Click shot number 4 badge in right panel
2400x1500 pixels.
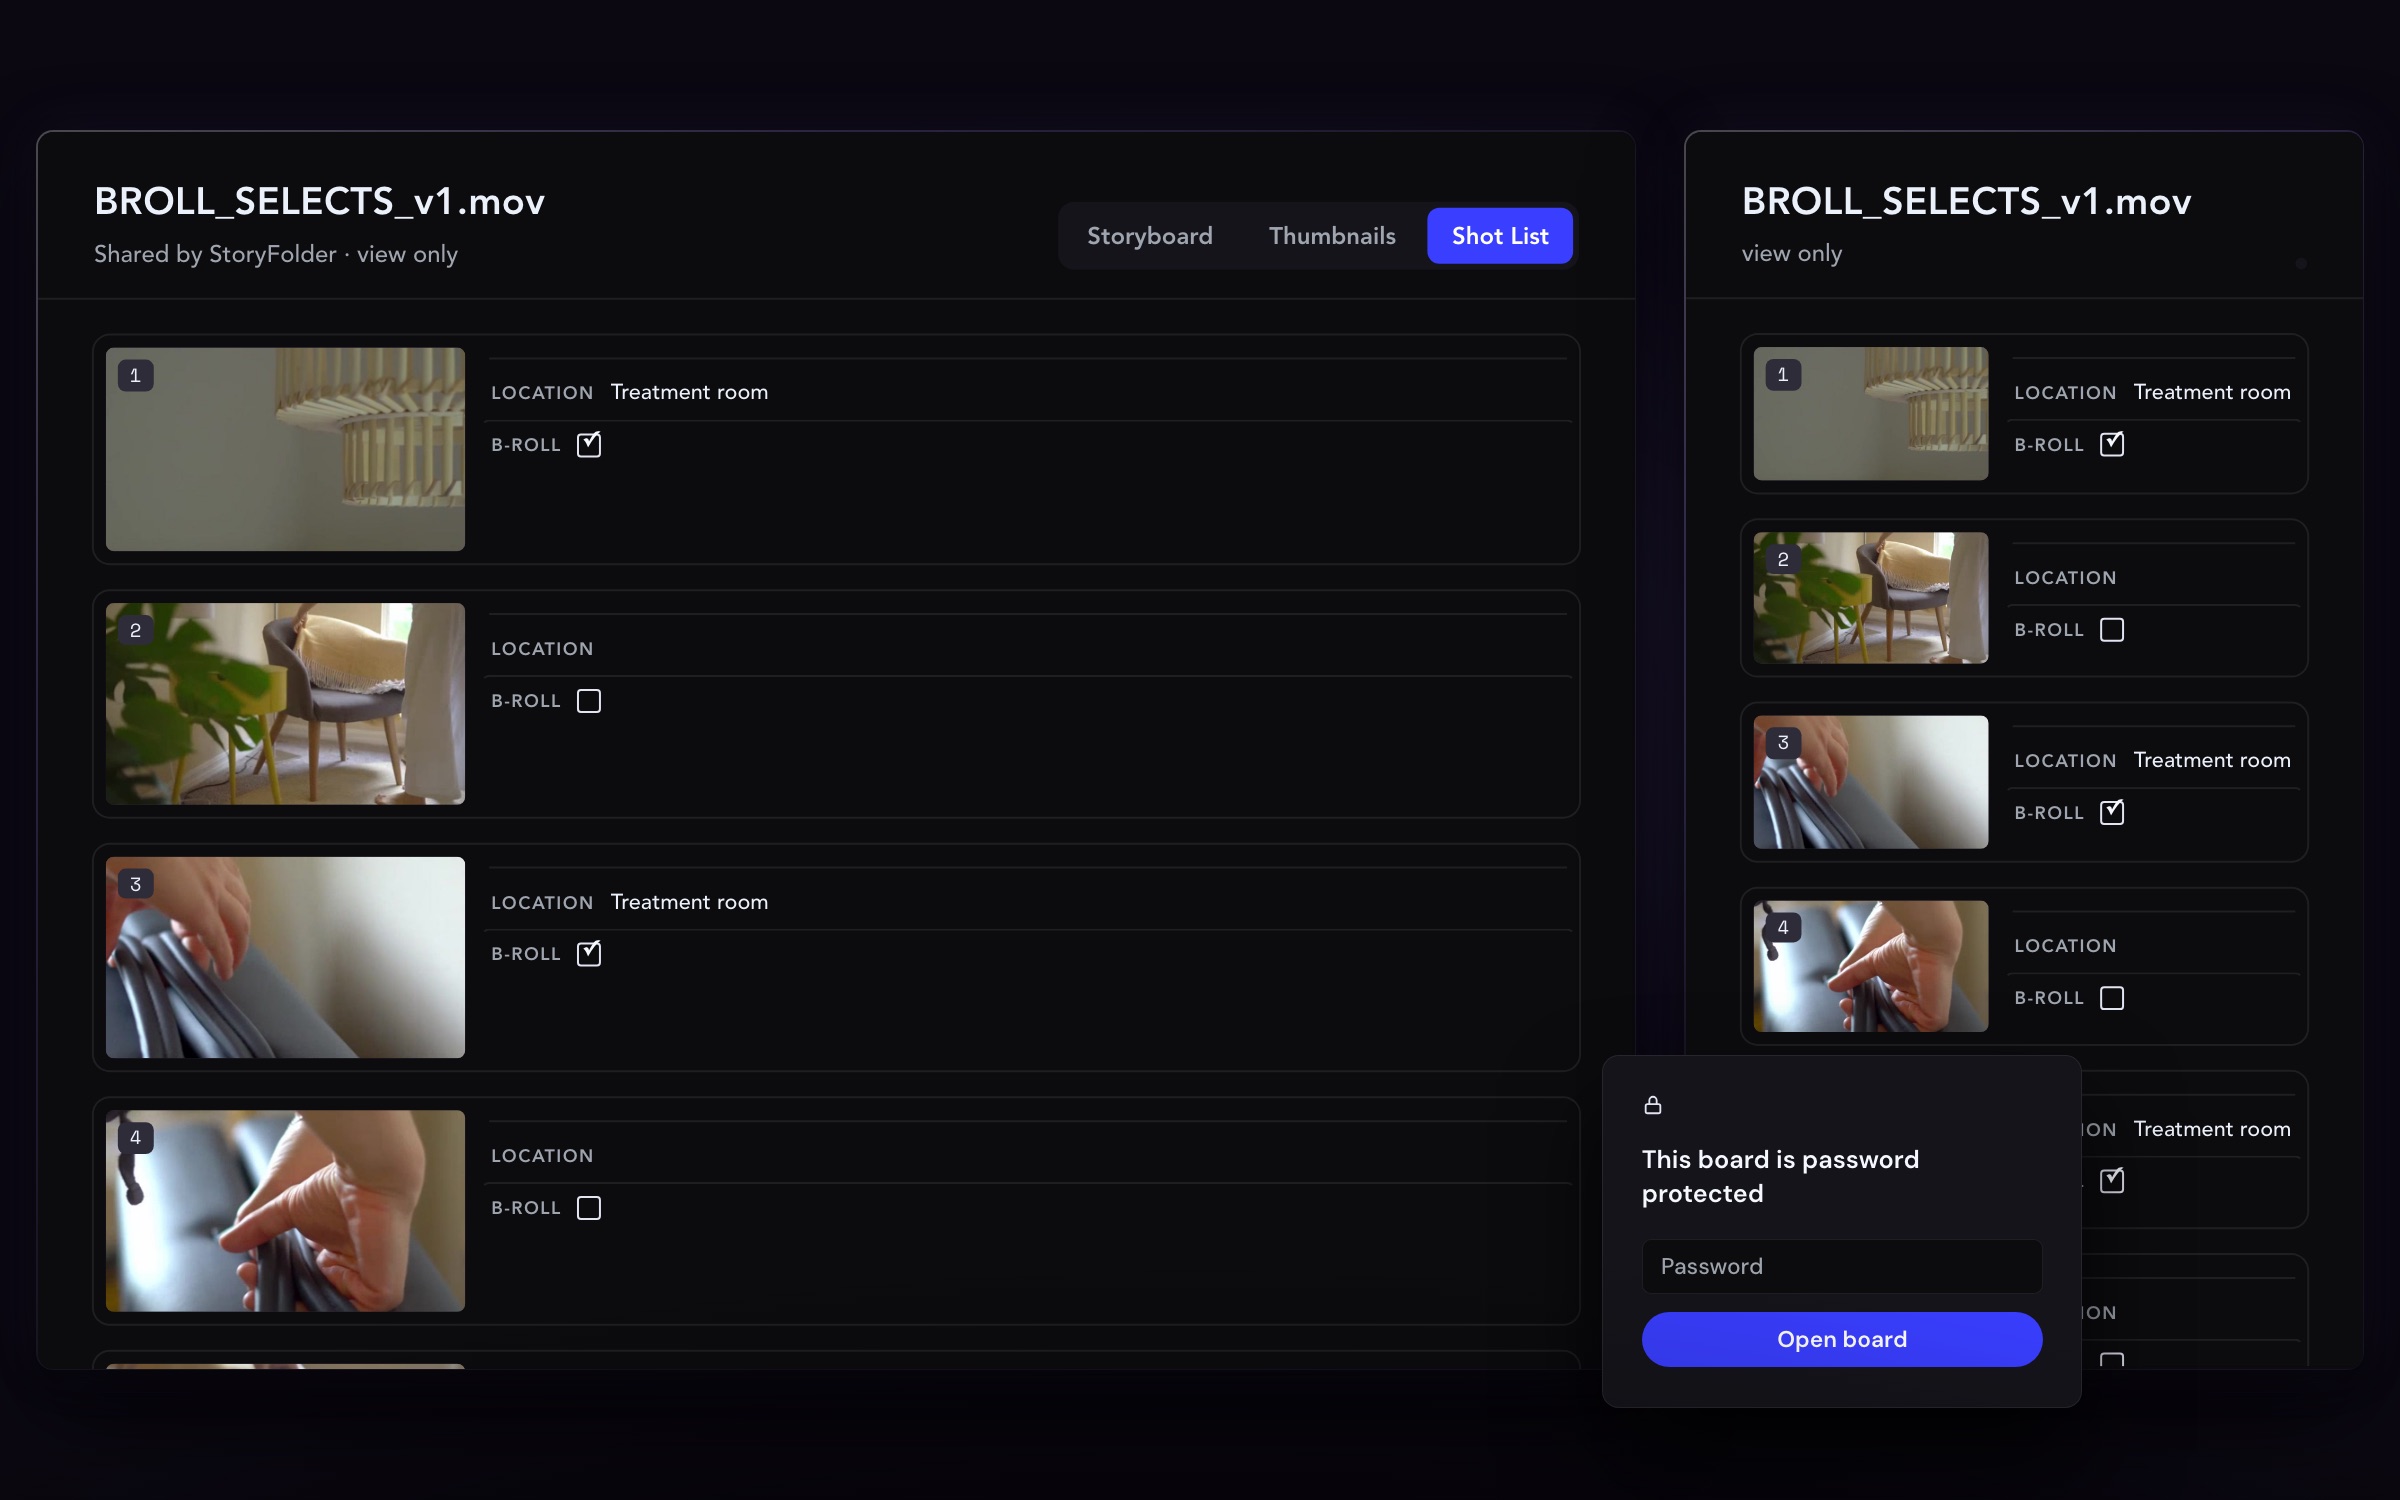click(1783, 927)
